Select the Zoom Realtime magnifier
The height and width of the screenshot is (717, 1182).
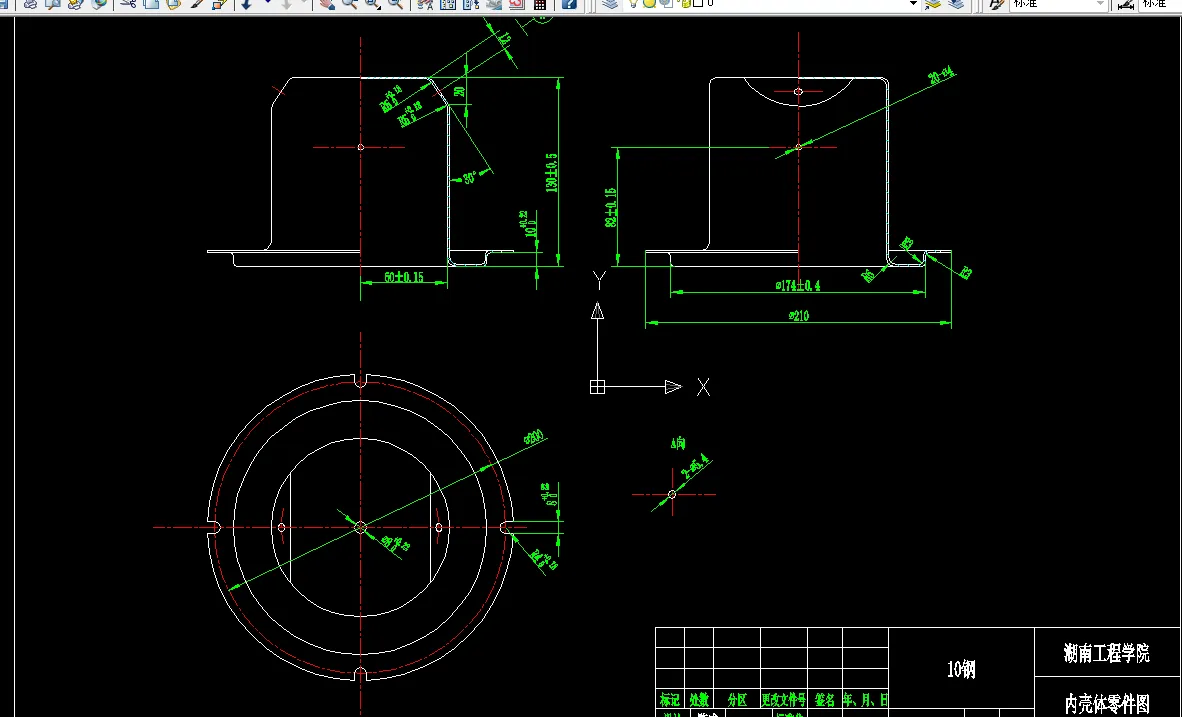tap(349, 4)
